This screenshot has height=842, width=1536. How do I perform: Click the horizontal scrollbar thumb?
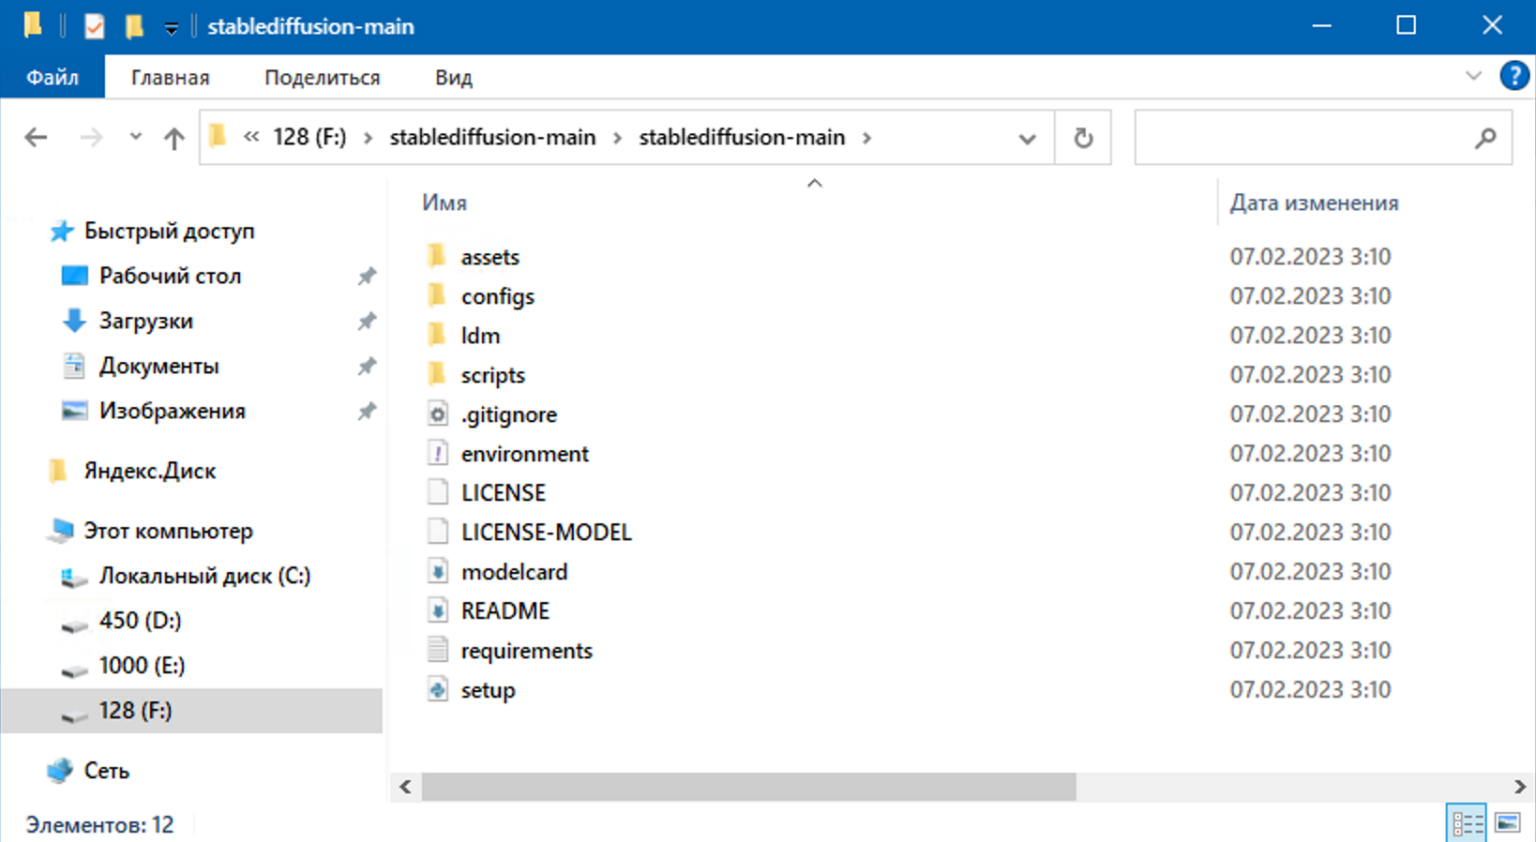749,787
